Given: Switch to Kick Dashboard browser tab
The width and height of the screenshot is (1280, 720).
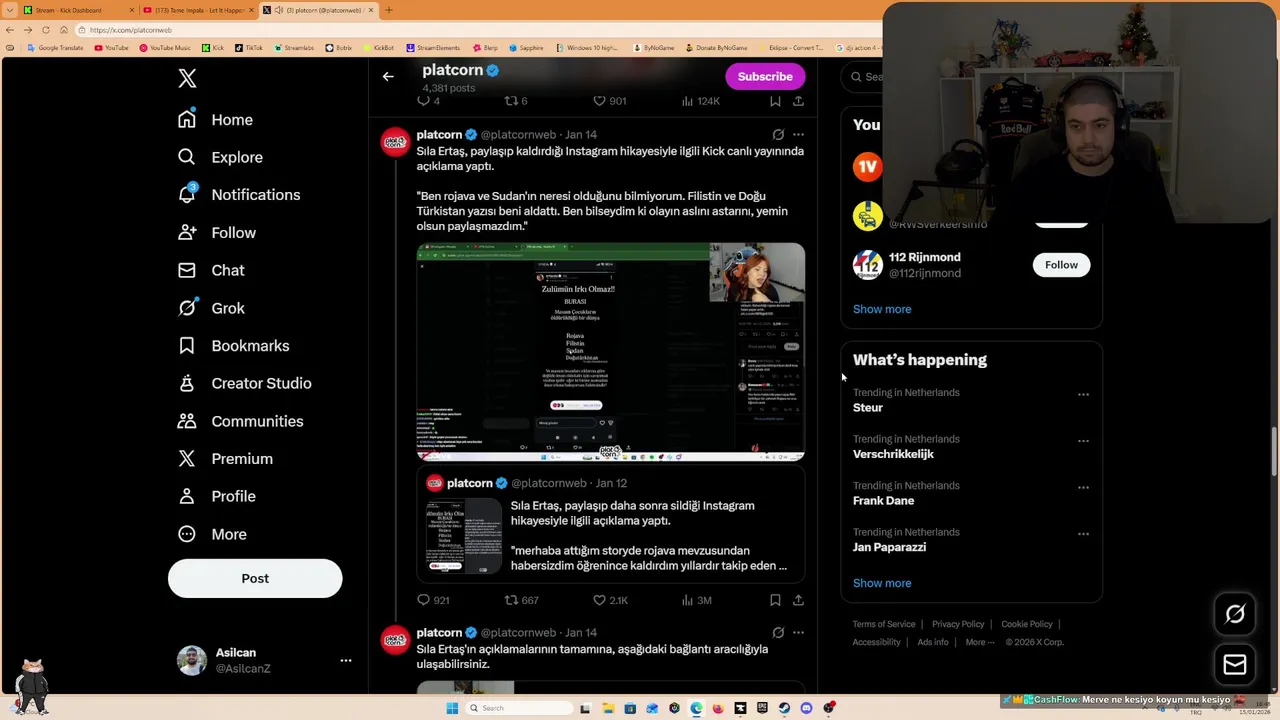Looking at the screenshot, I should 78,10.
